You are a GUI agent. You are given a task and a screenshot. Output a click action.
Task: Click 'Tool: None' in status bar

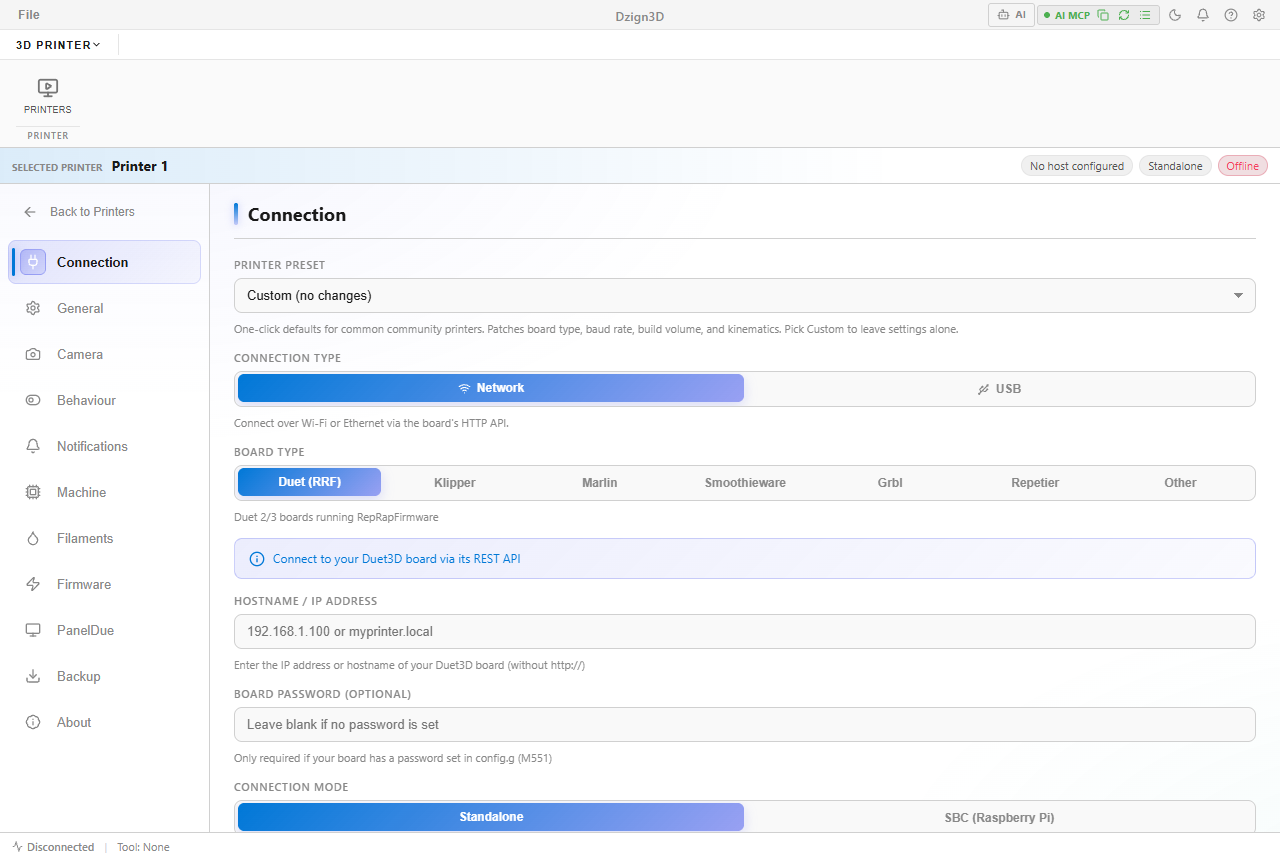[x=143, y=847]
